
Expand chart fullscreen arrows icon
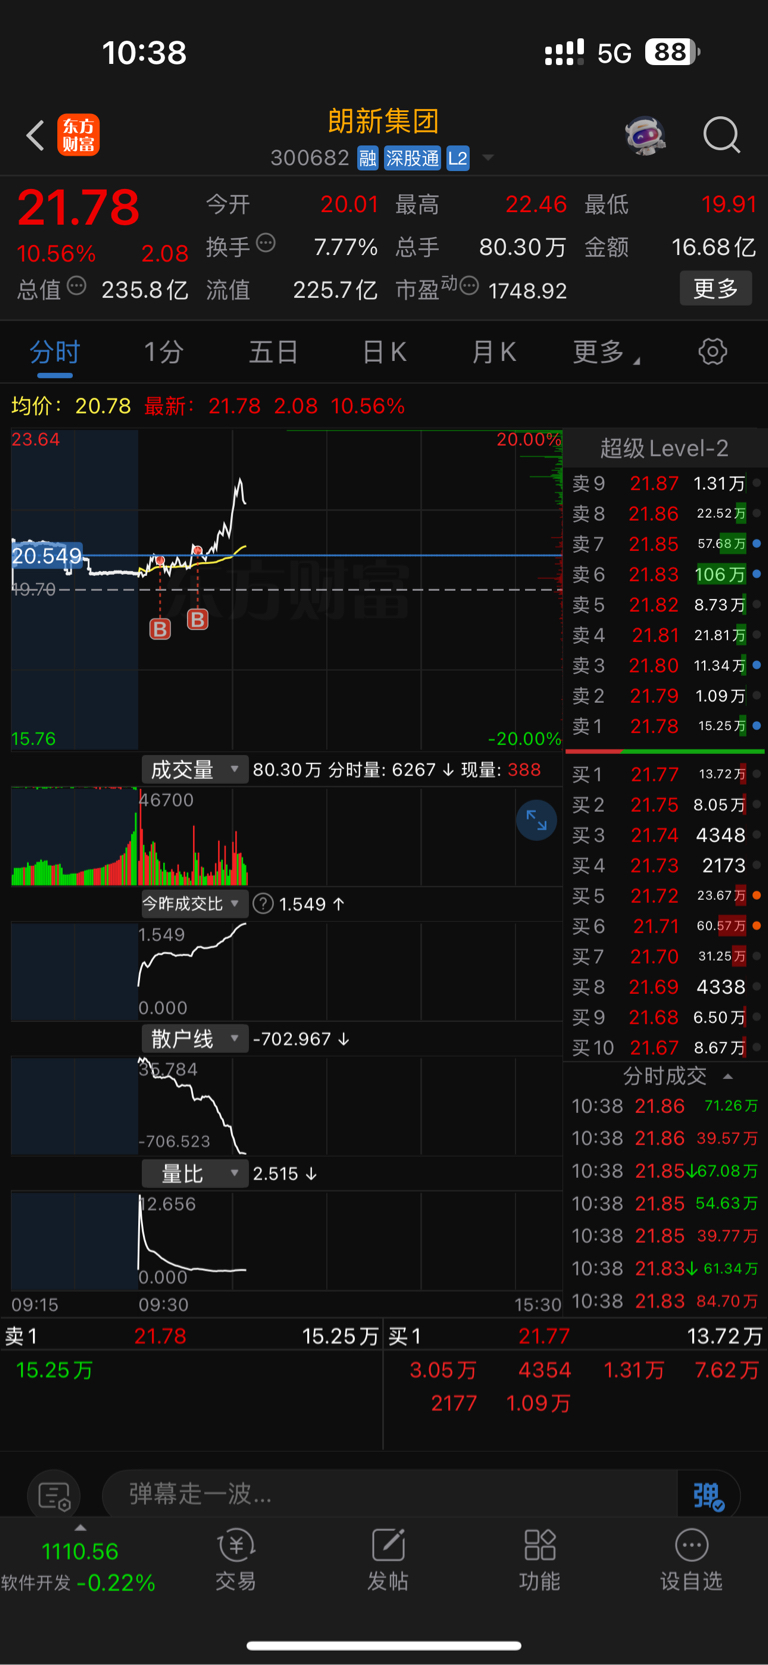click(x=536, y=820)
